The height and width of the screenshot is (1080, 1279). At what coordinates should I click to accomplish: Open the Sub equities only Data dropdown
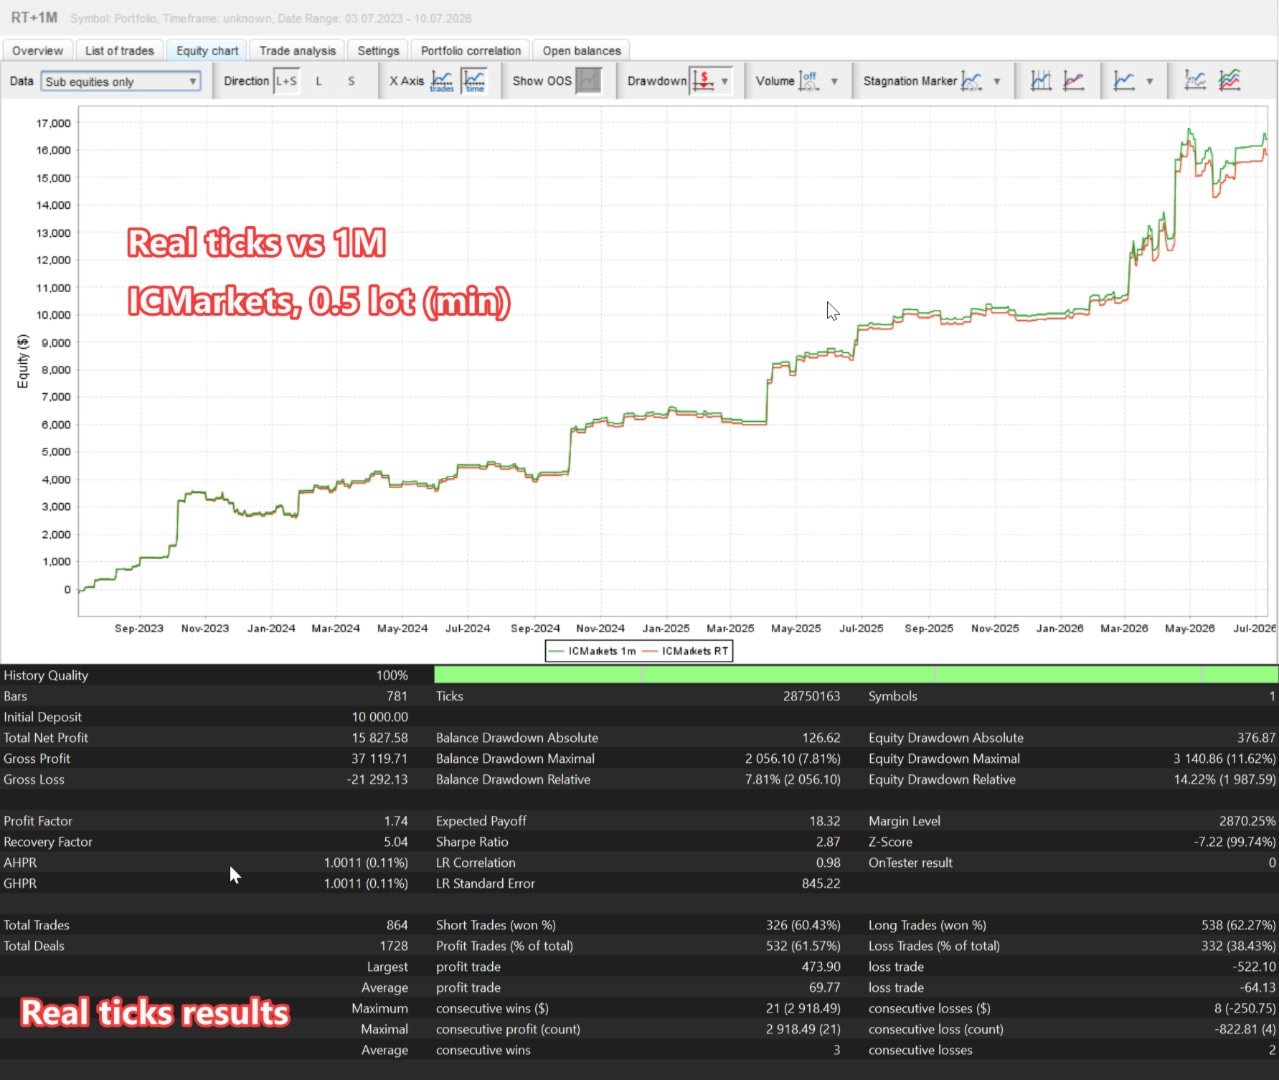(121, 82)
